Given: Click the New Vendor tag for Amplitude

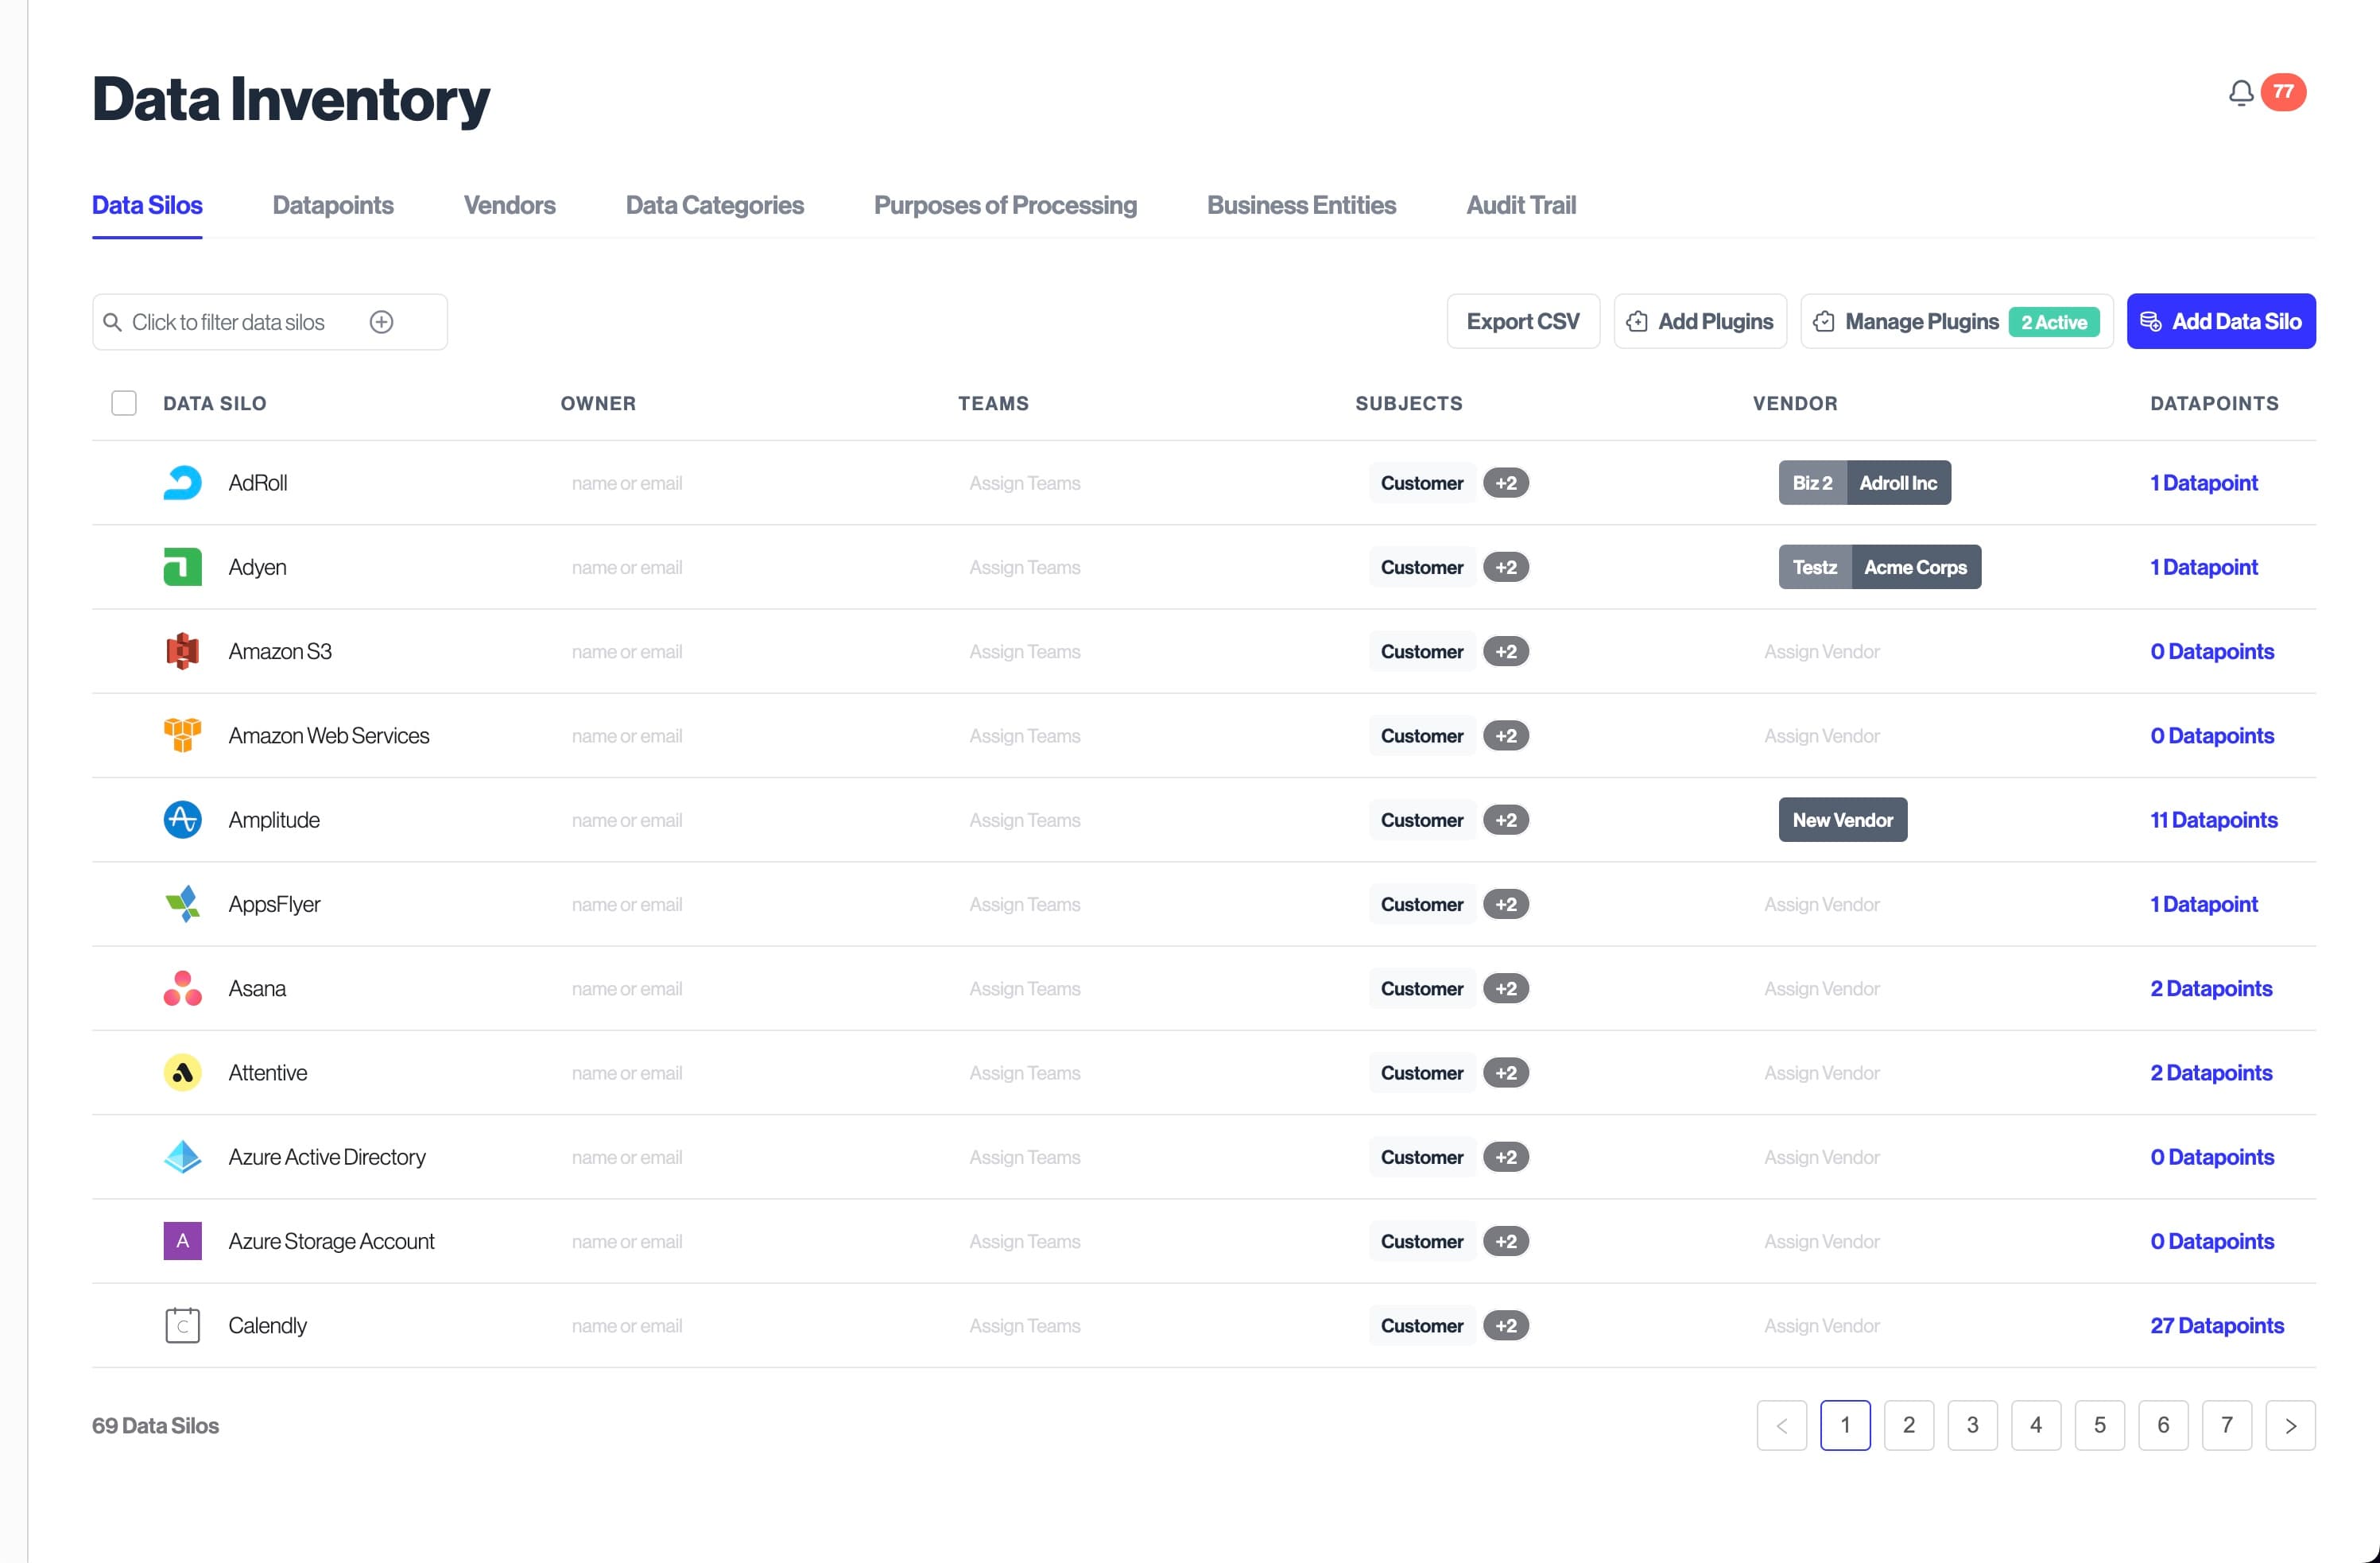Looking at the screenshot, I should pyautogui.click(x=1842, y=820).
